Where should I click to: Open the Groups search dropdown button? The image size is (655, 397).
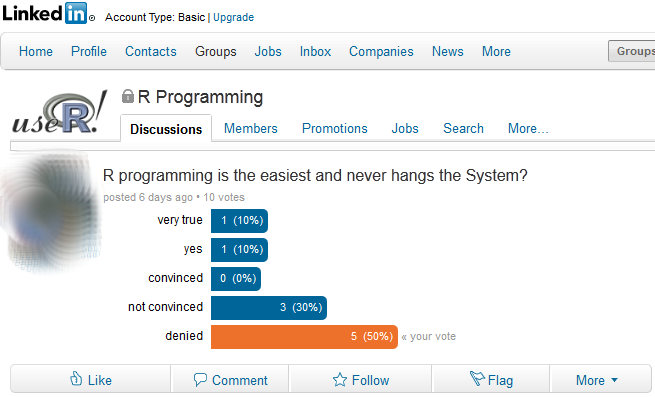point(632,51)
